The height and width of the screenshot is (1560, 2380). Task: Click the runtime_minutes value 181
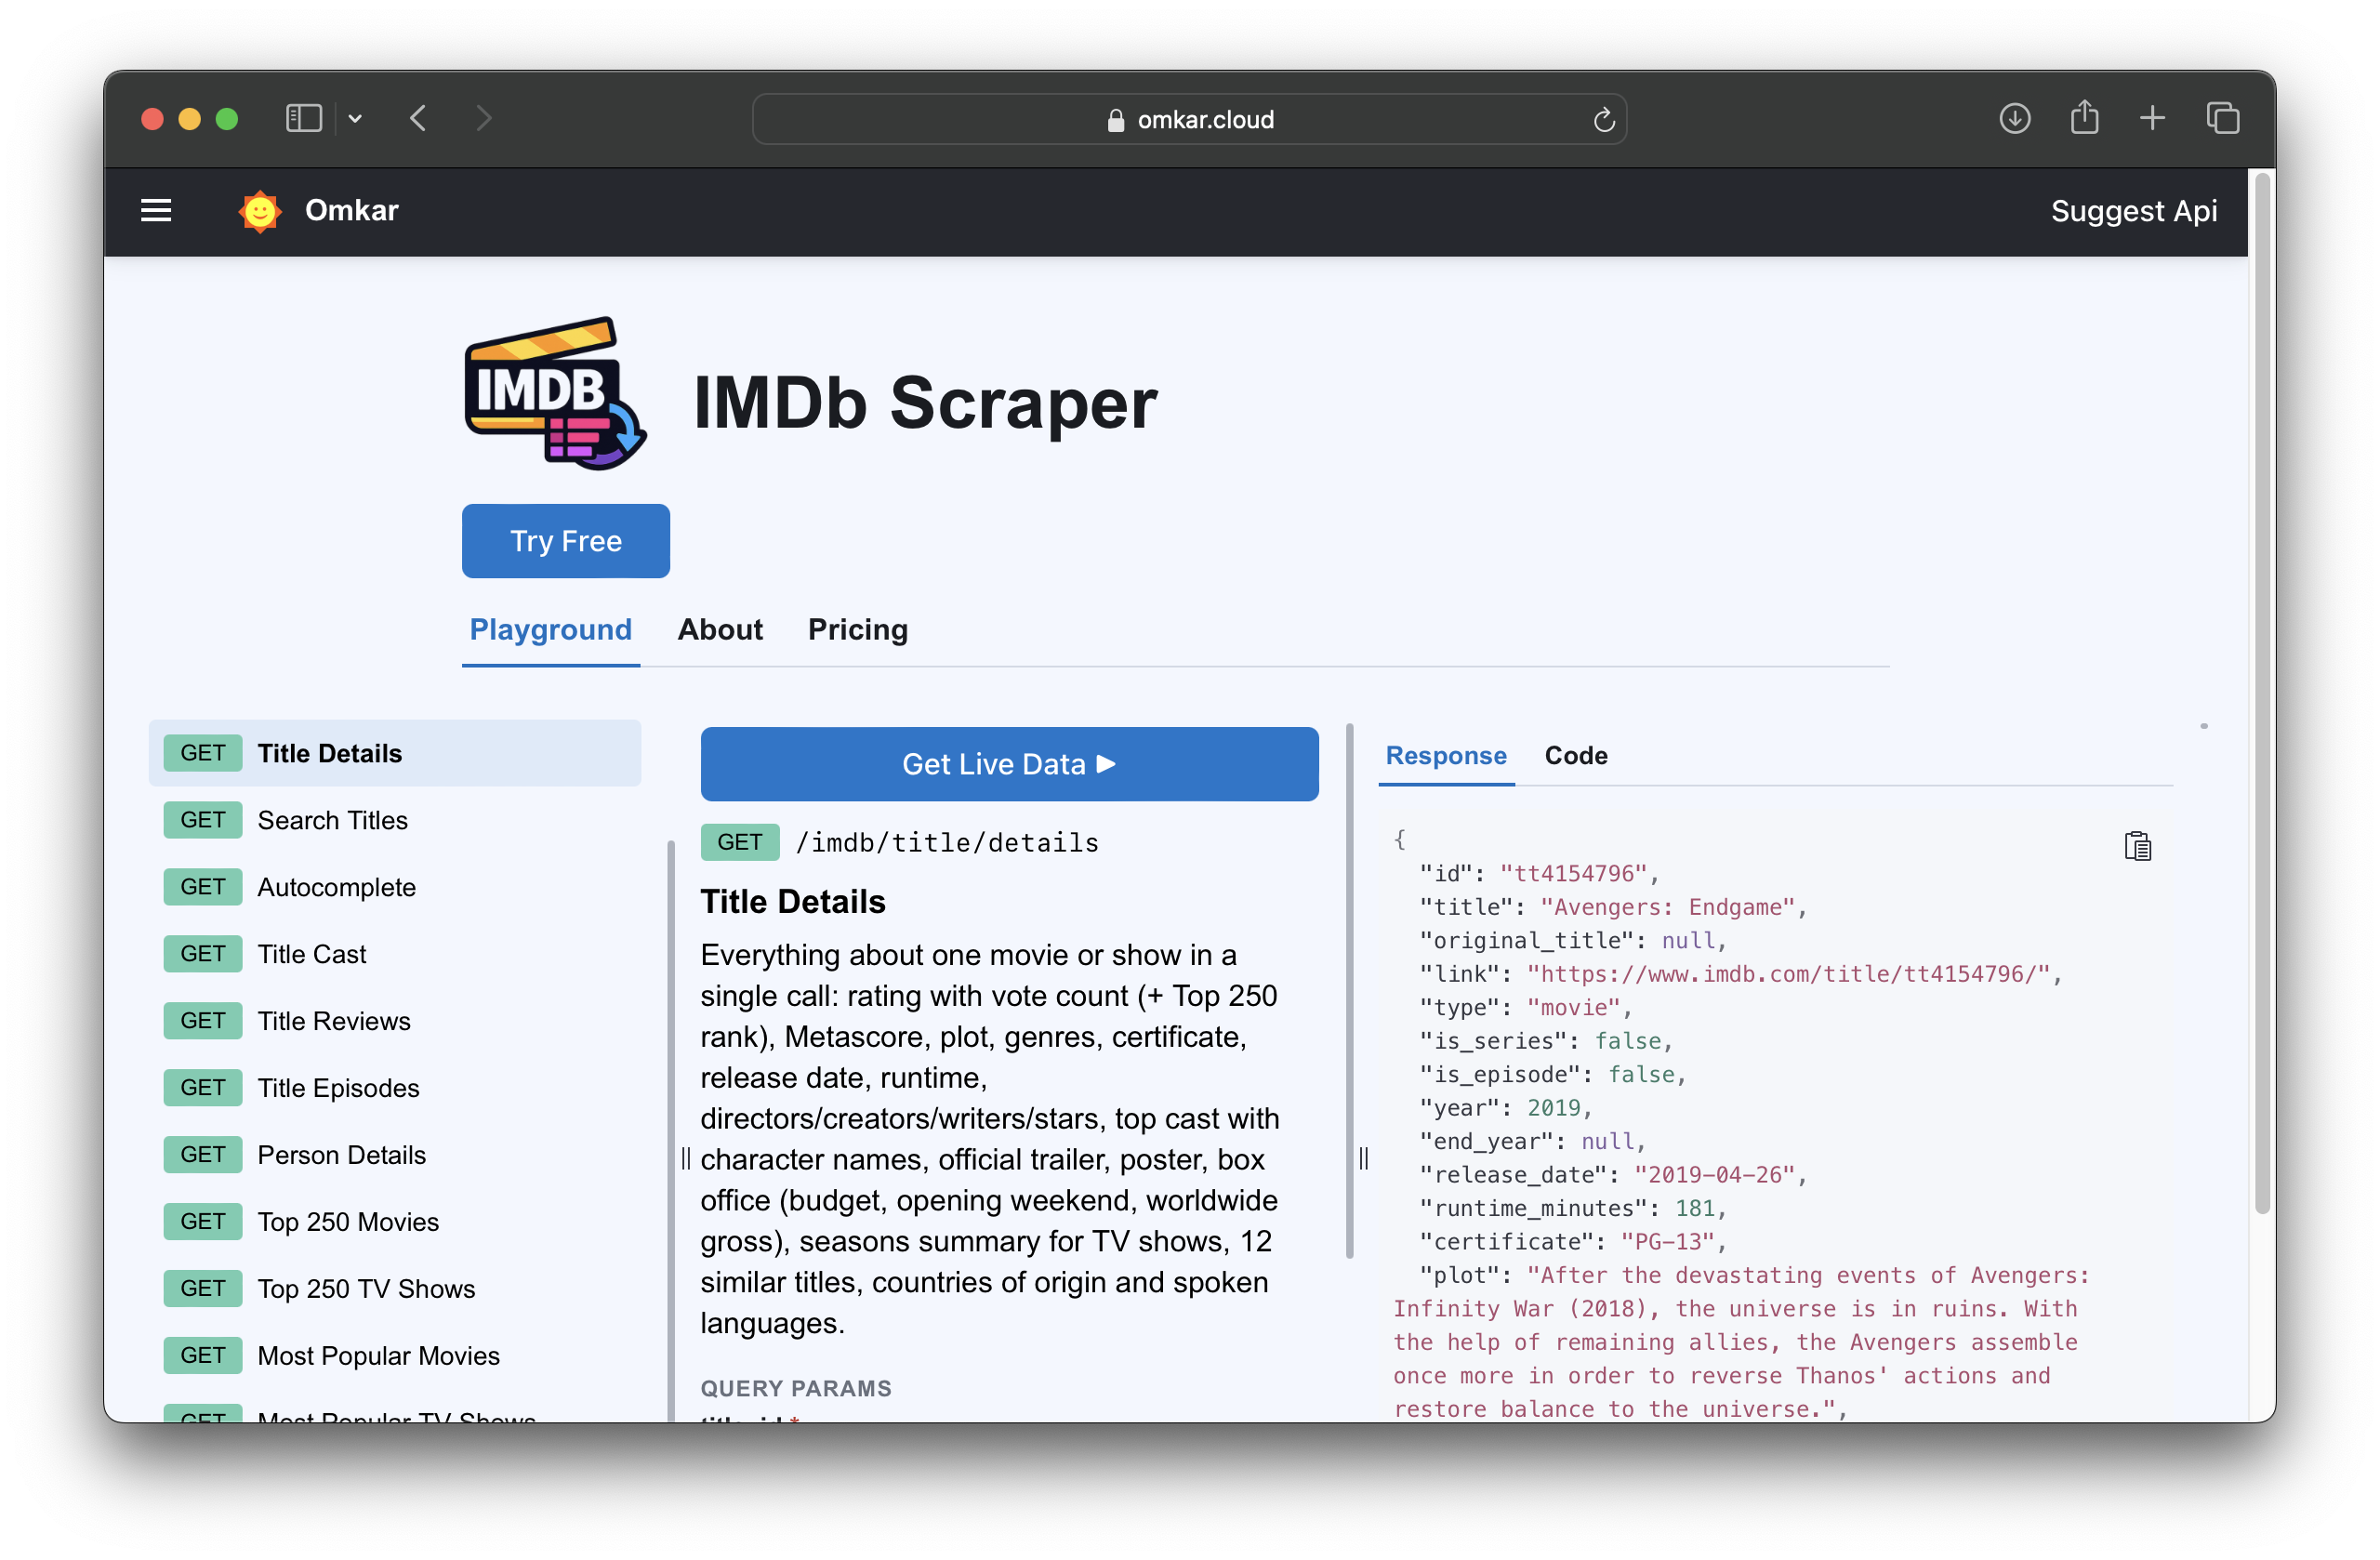click(1695, 1208)
